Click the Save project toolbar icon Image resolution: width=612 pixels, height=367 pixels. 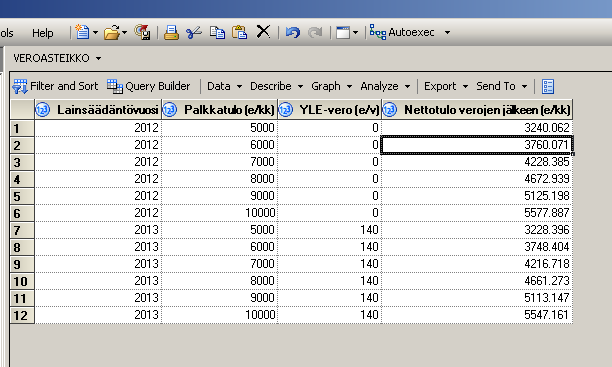tap(142, 32)
